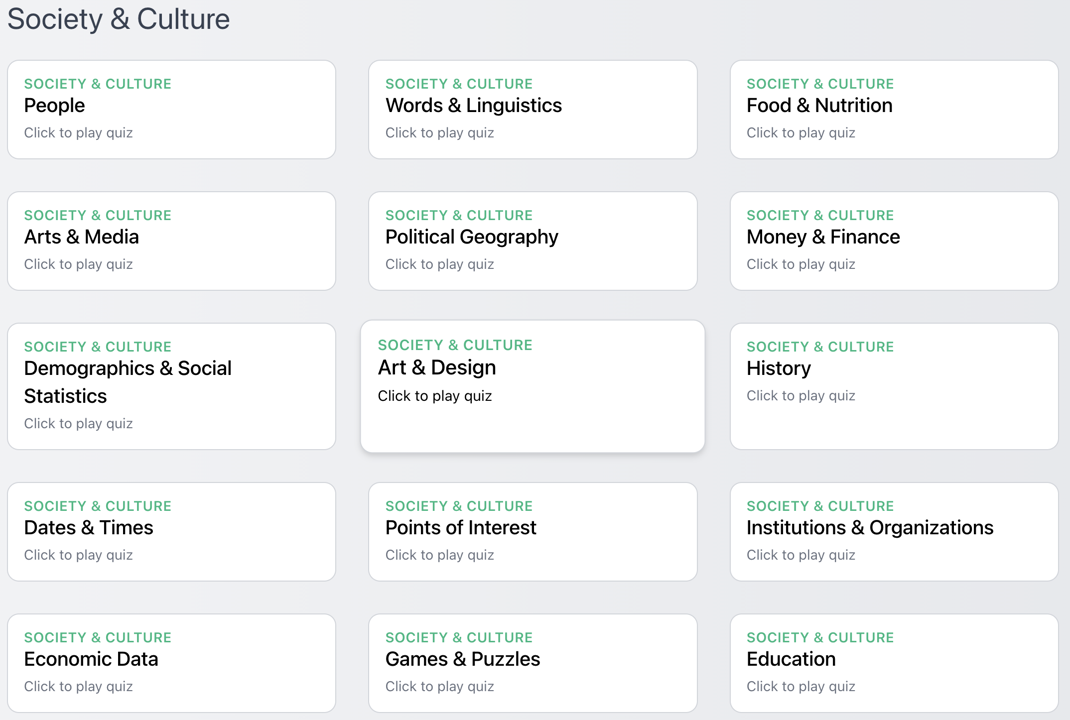This screenshot has width=1070, height=720.
Task: Click the Art & Design card
Action: [532, 385]
